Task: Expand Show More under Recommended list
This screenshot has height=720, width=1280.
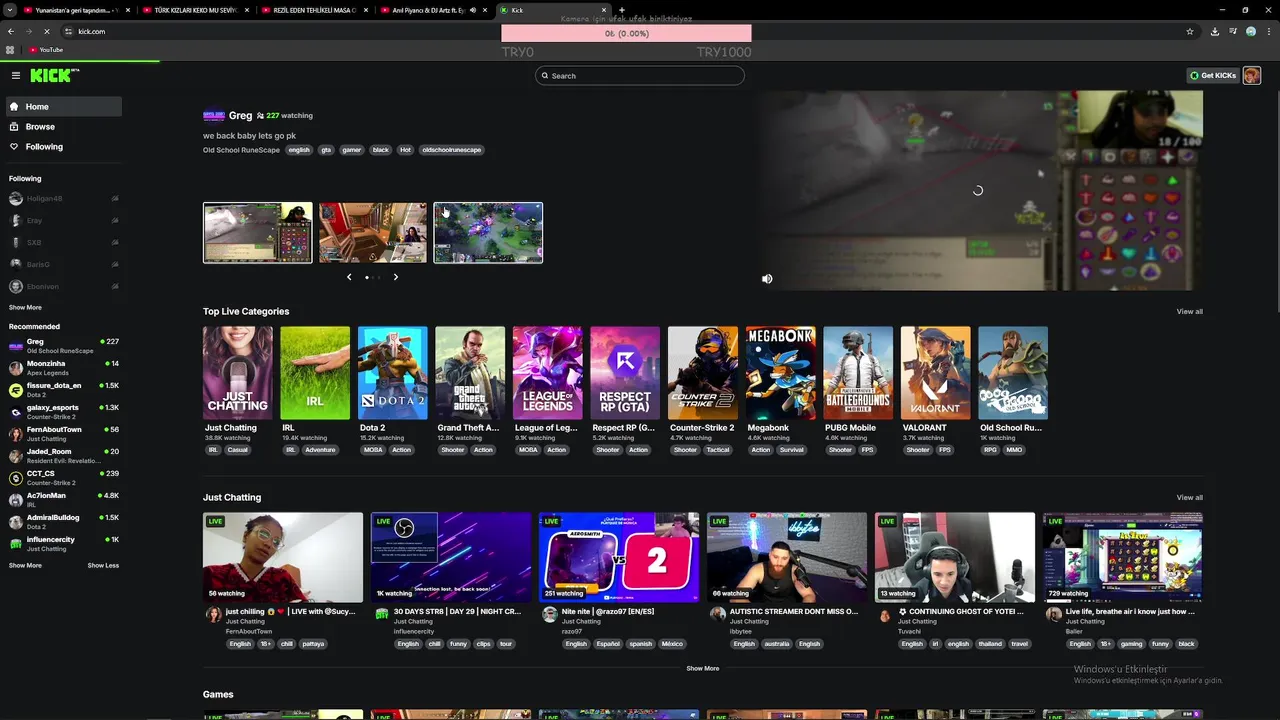Action: pyautogui.click(x=25, y=566)
